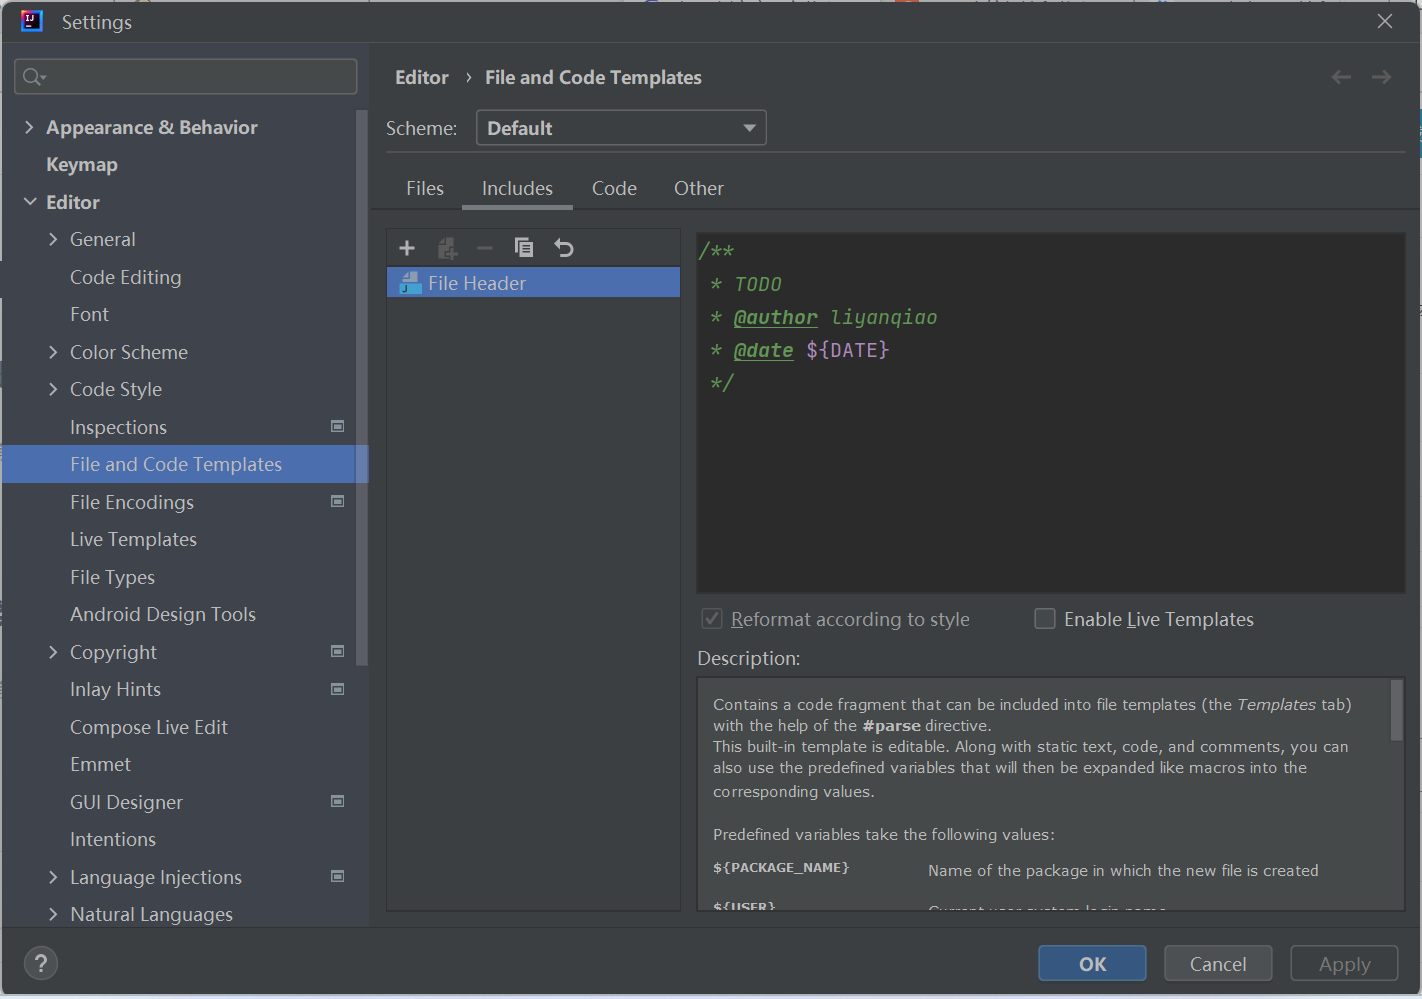The image size is (1422, 999).
Task: Click the Copy Template icon
Action: [x=524, y=248]
